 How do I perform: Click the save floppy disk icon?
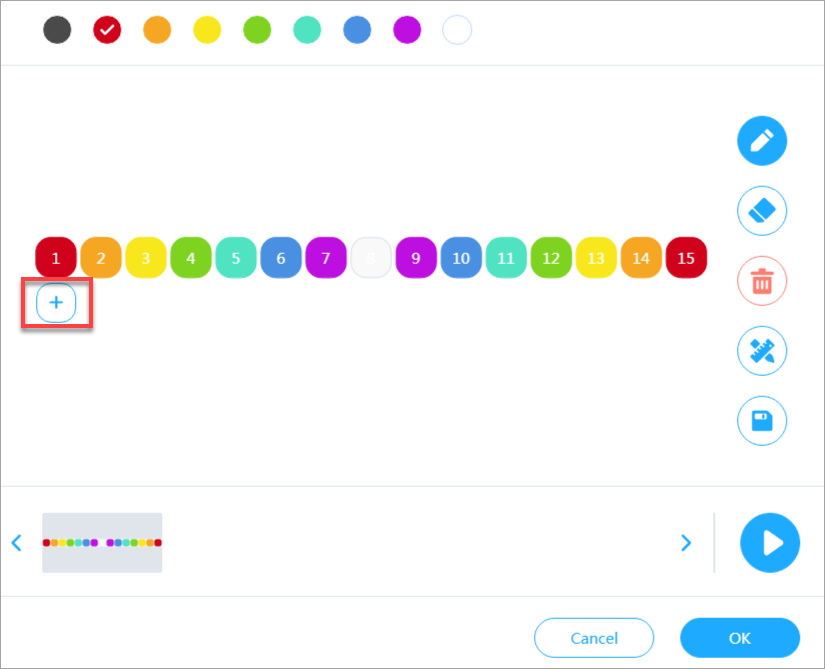[762, 421]
